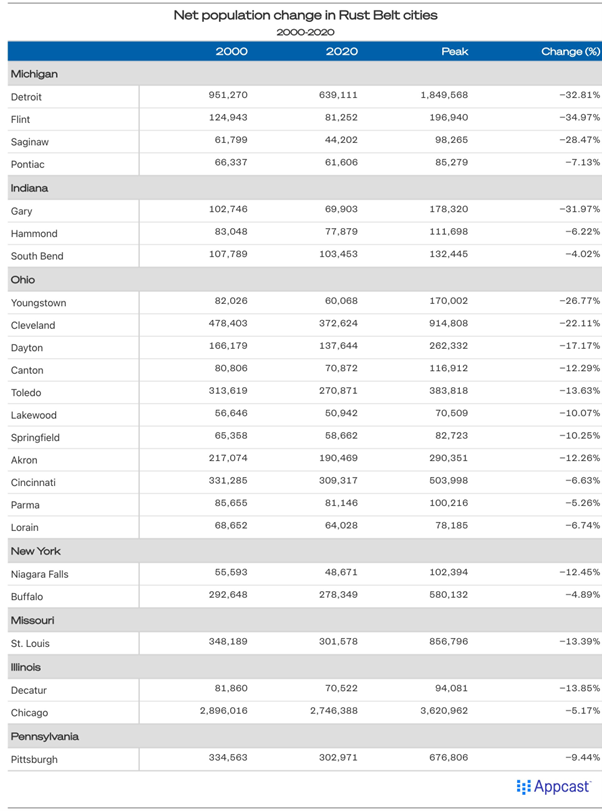Viewport: 602px width, 811px height.
Task: Click the Niagara Falls row label
Action: coord(39,574)
